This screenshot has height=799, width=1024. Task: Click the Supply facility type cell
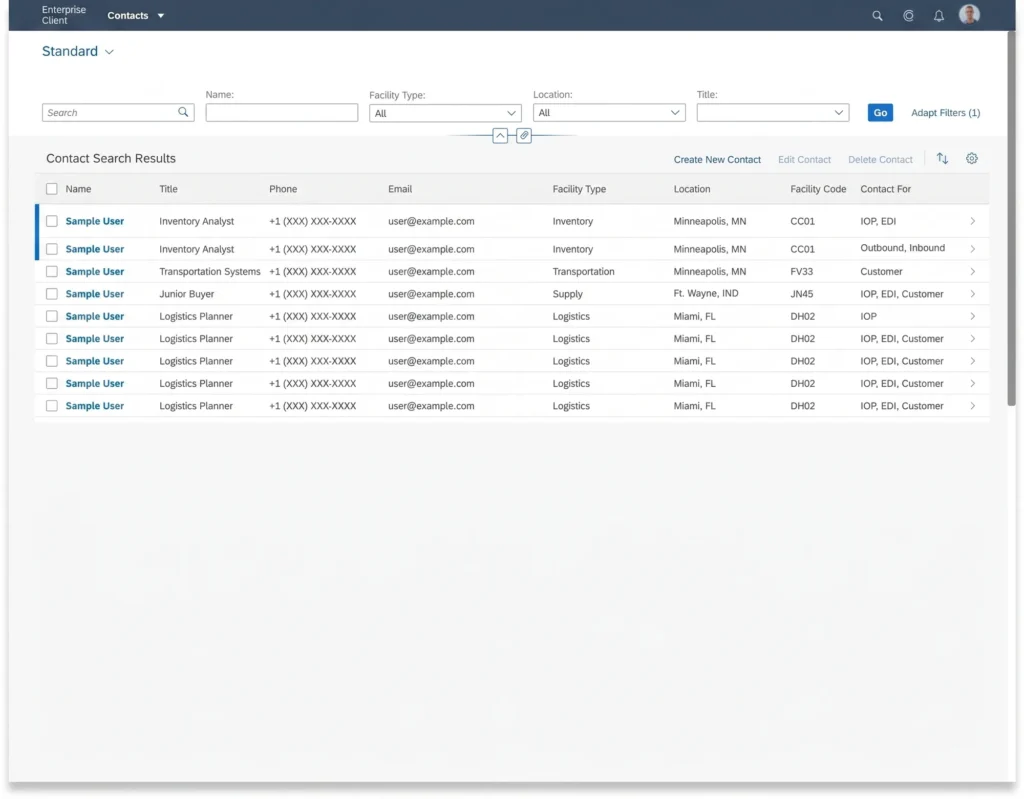click(567, 294)
